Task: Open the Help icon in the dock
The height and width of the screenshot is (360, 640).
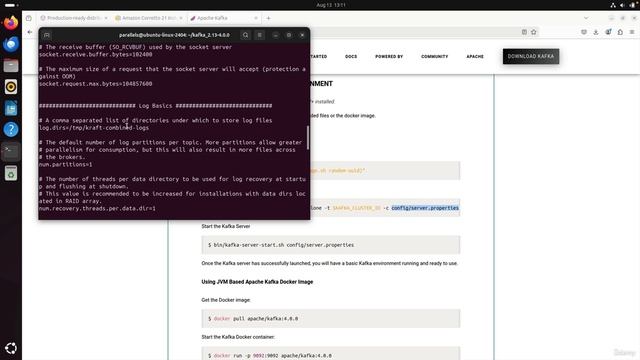Action: pyautogui.click(x=11, y=129)
